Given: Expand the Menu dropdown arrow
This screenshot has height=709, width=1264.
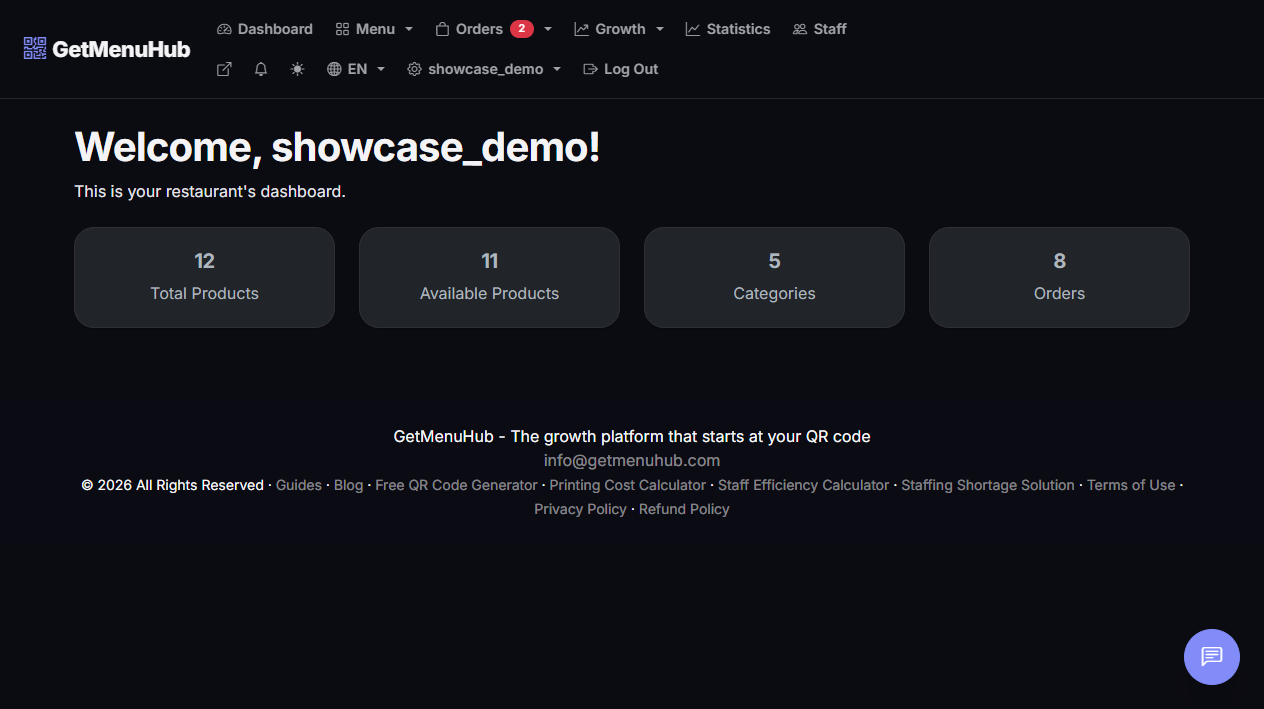Looking at the screenshot, I should tap(408, 29).
